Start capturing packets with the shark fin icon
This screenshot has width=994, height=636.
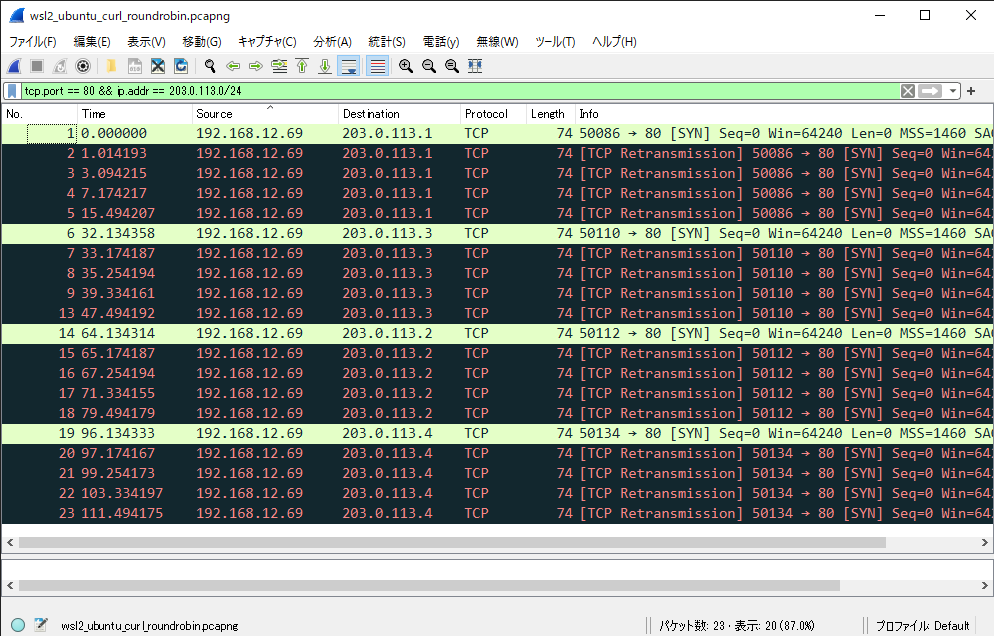pyautogui.click(x=15, y=66)
